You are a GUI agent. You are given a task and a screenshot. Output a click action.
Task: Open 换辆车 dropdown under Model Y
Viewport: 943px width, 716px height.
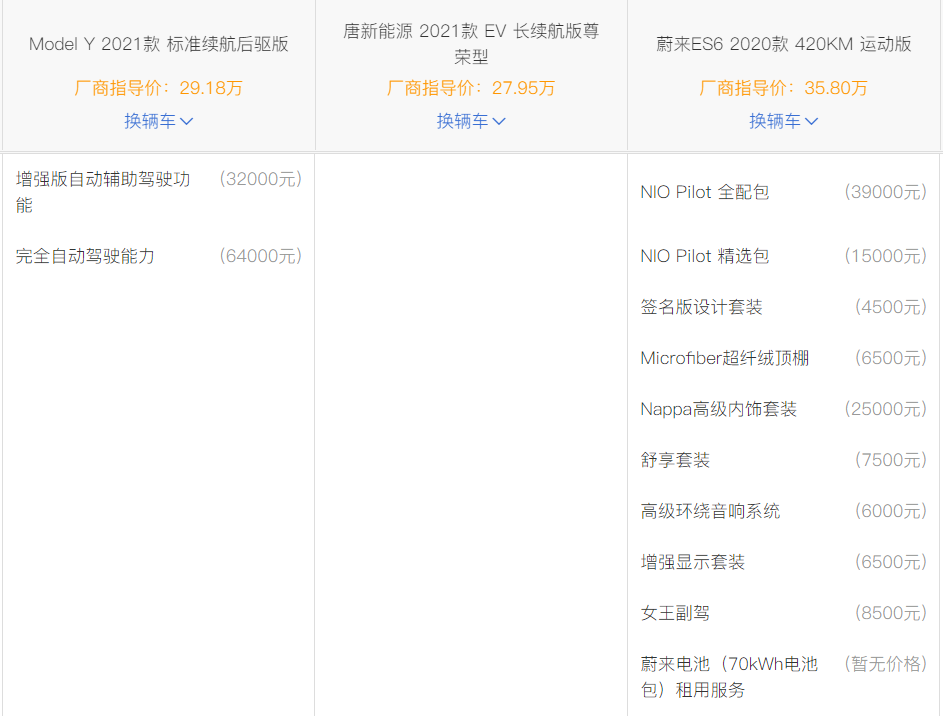point(158,121)
